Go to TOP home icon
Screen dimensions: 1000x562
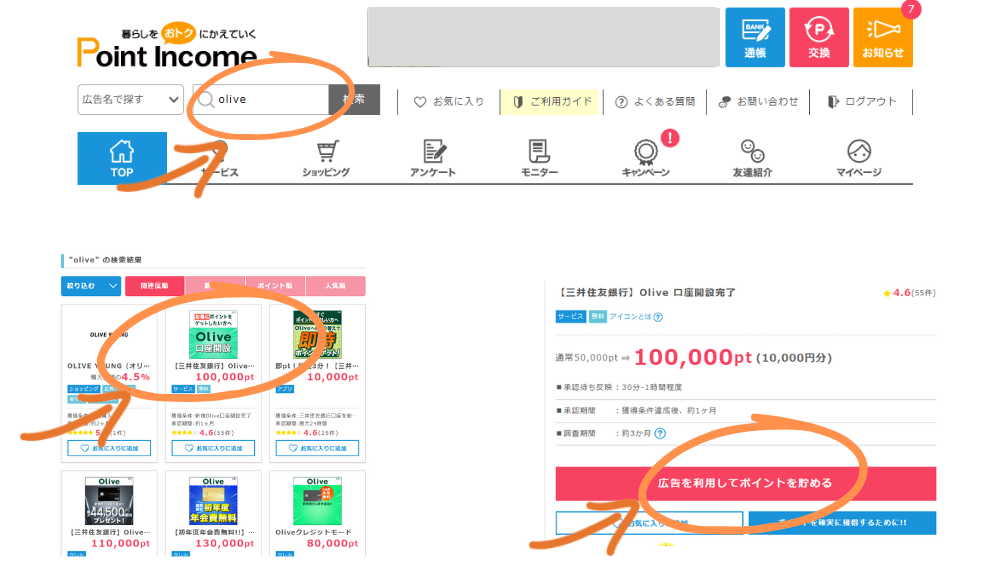point(122,158)
